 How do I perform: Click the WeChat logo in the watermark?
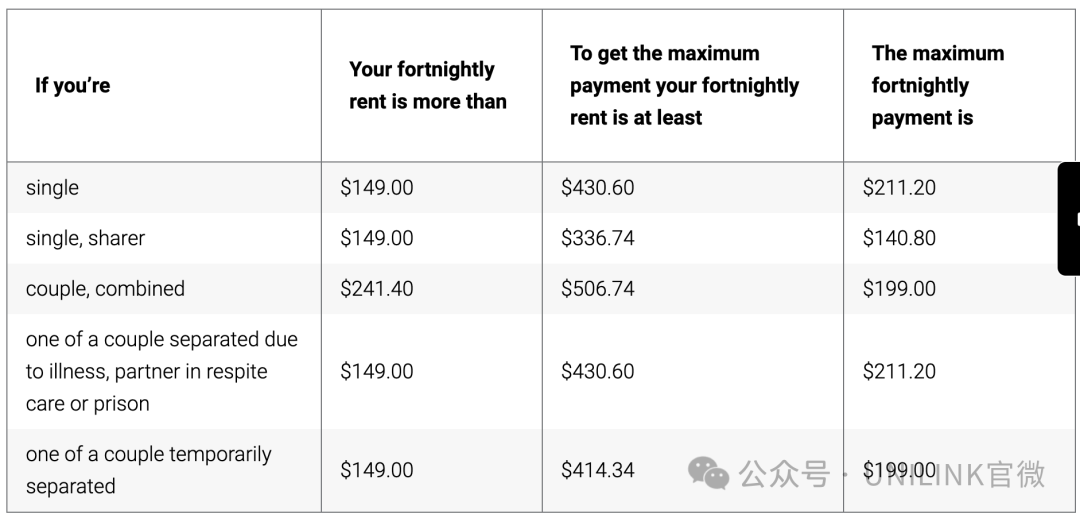709,472
